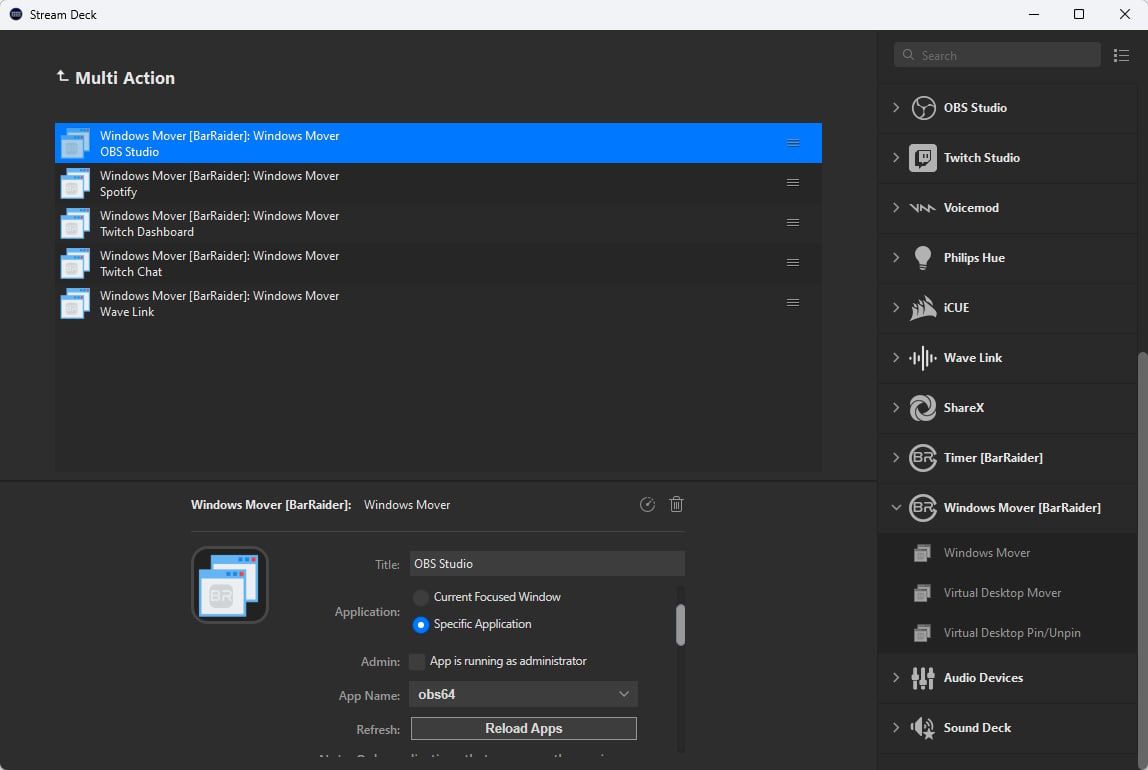Open the App Name dropdown showing obs64
The width and height of the screenshot is (1148, 770).
pos(523,694)
